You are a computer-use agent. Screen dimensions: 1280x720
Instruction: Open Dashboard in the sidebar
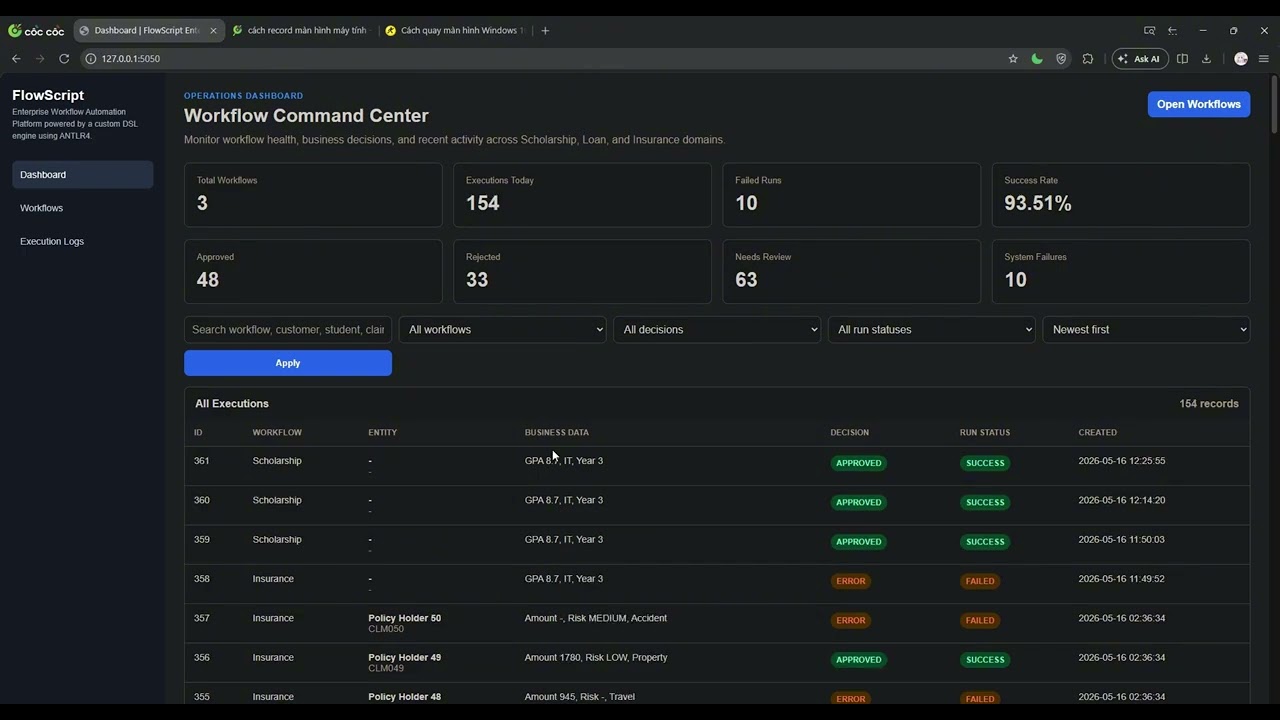pos(83,175)
